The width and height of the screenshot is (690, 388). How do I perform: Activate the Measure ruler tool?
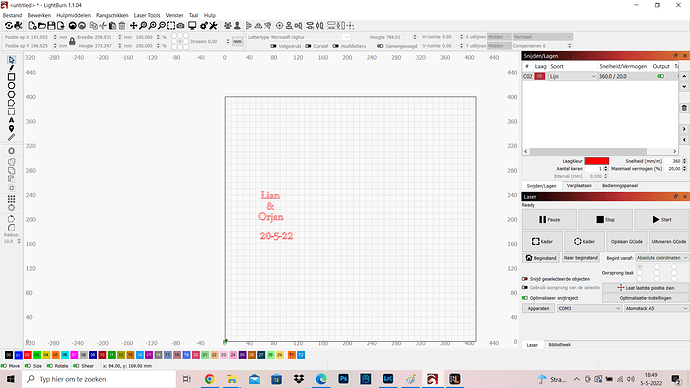(x=11, y=138)
